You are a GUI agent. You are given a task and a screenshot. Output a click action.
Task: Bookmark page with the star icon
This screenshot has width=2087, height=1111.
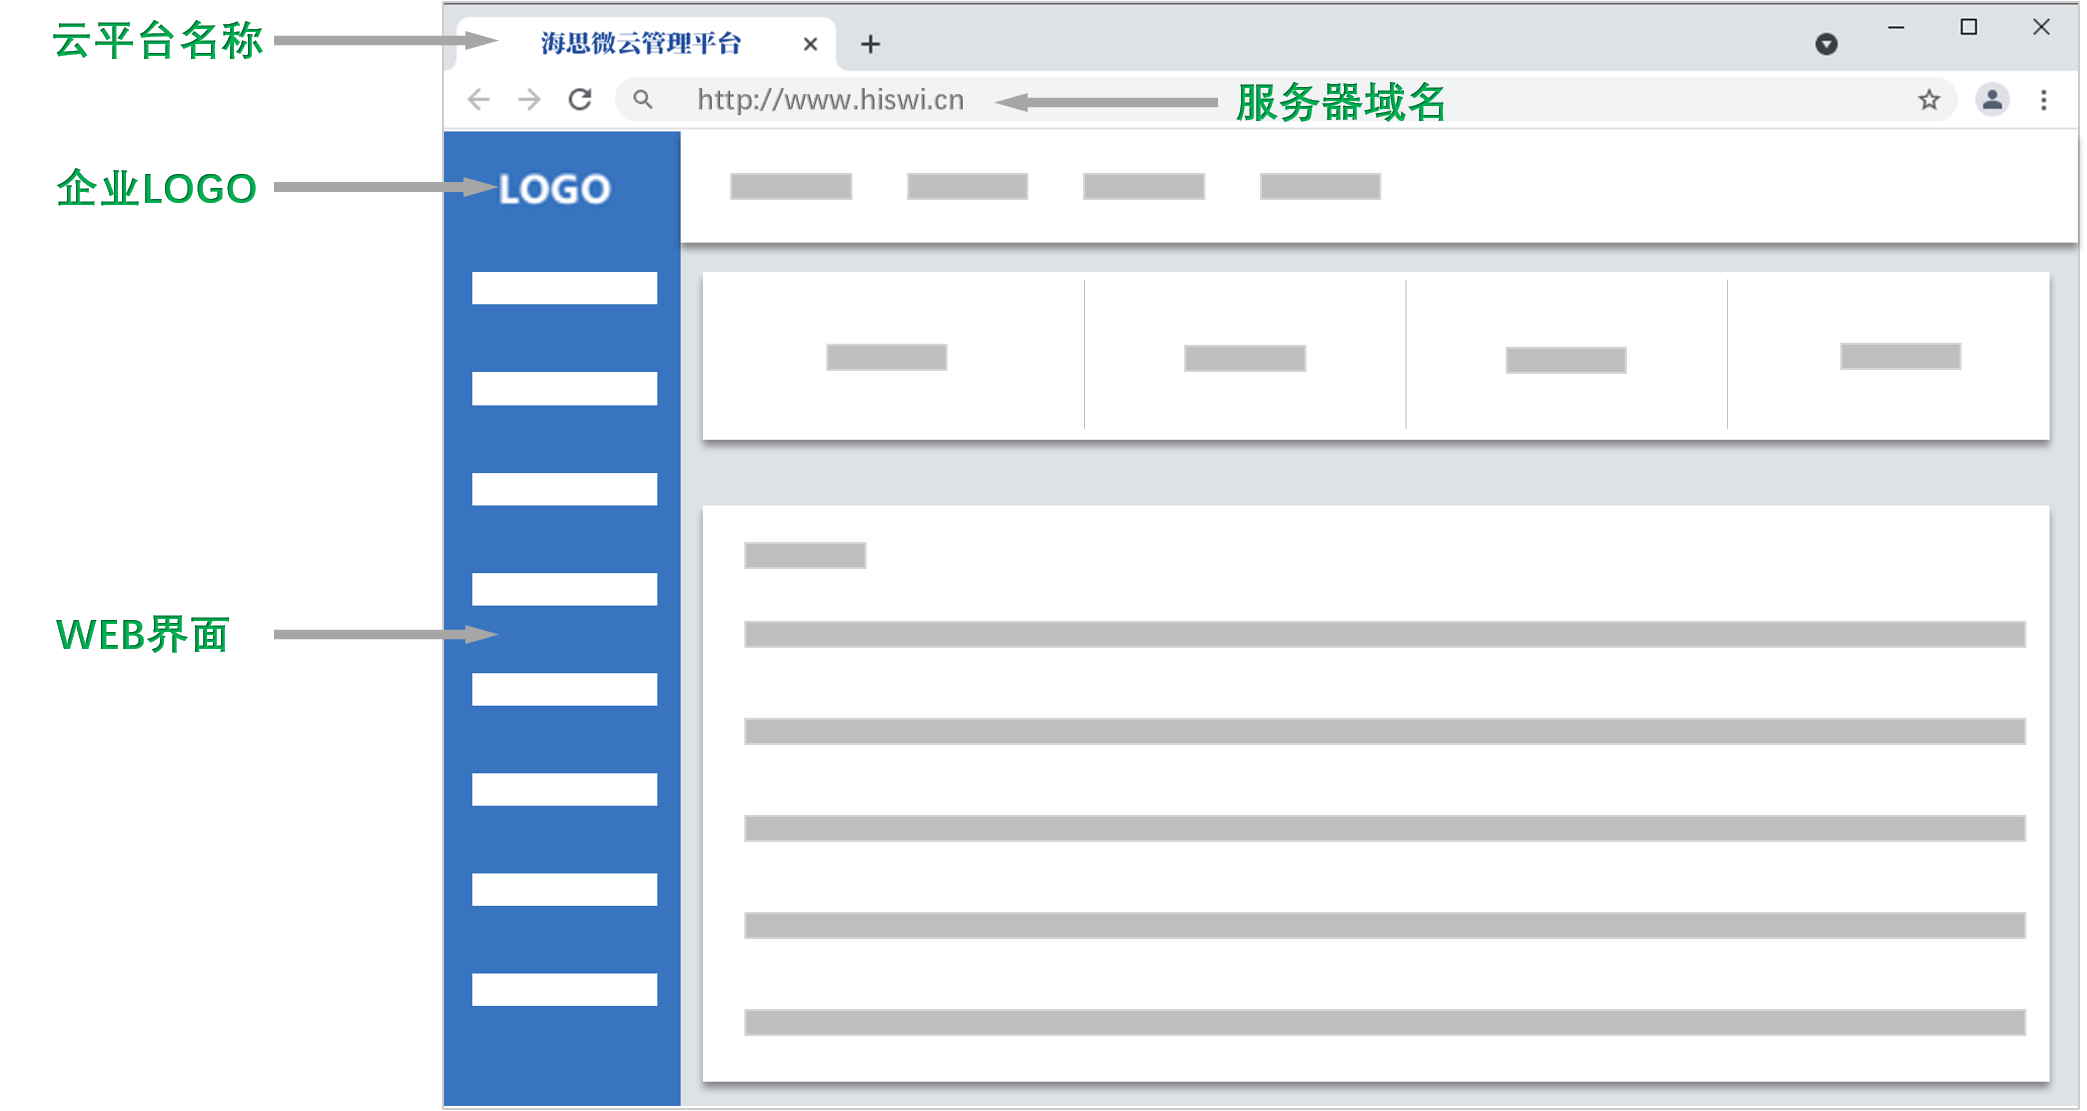tap(1929, 100)
